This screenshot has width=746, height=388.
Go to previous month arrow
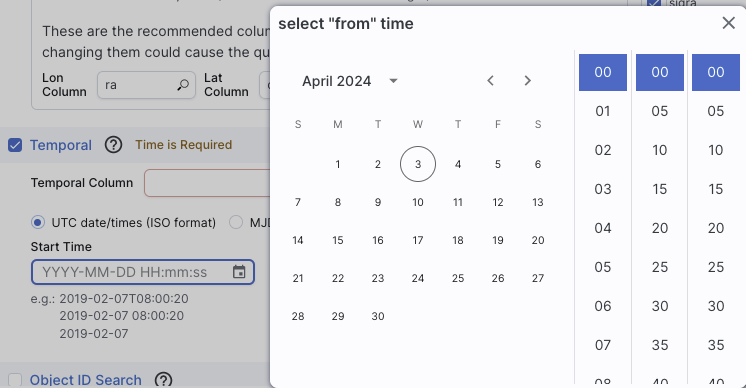click(491, 81)
